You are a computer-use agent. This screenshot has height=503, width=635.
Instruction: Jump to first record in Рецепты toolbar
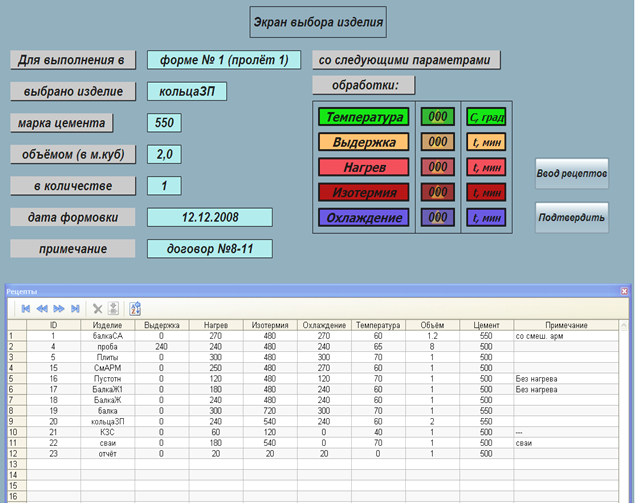tap(26, 309)
